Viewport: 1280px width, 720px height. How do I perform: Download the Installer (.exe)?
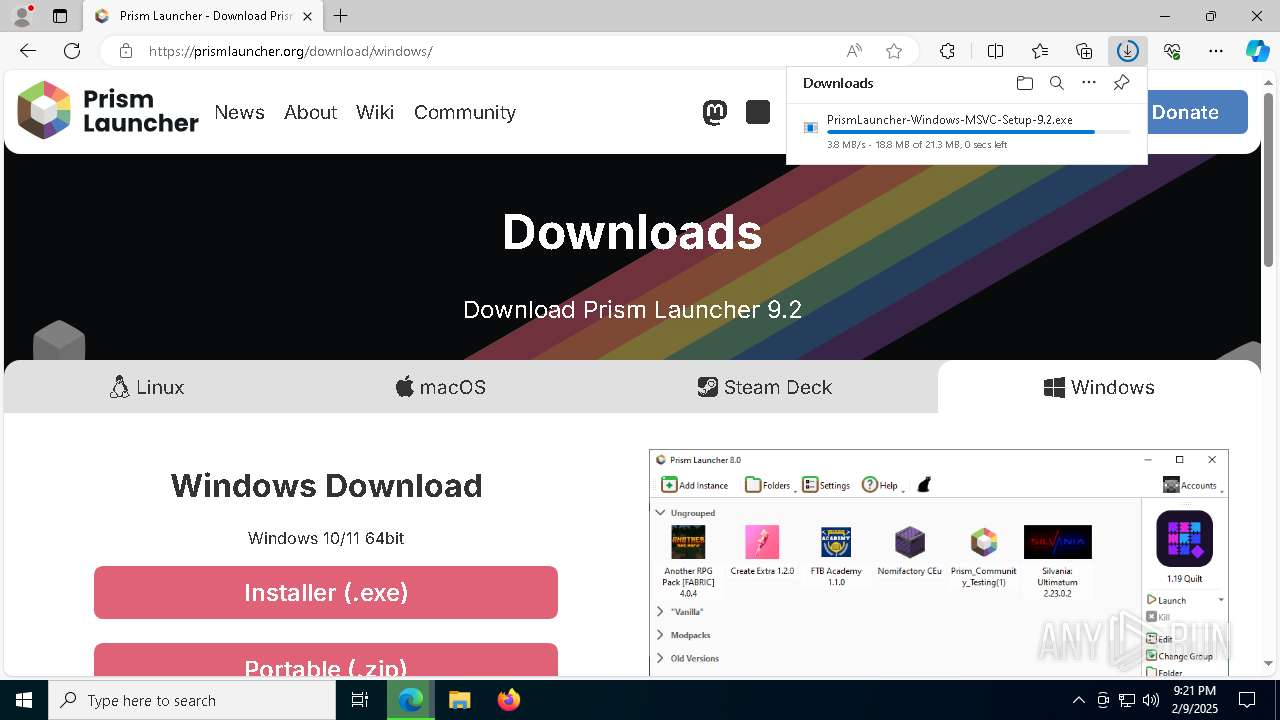326,592
